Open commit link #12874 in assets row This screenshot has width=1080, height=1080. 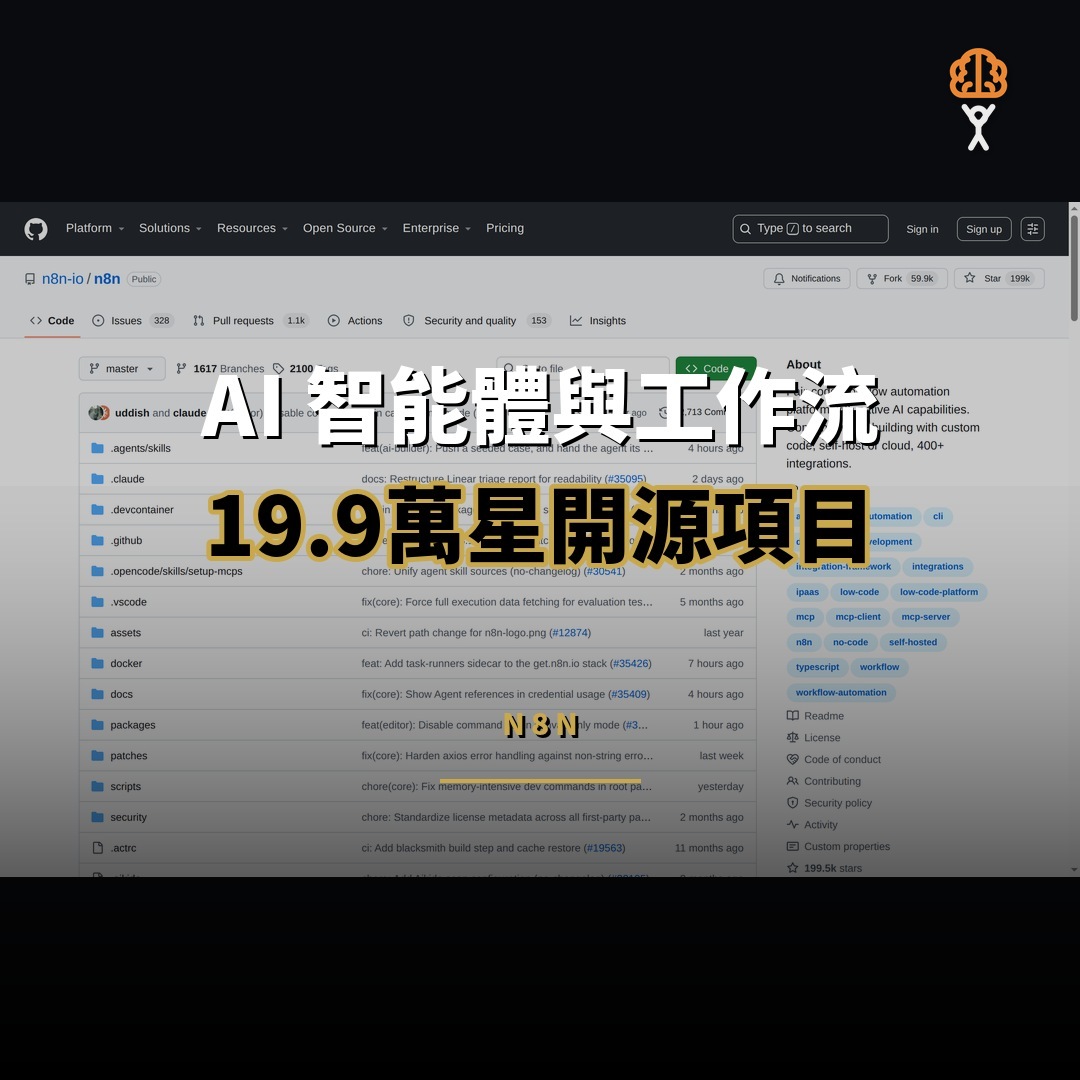pos(570,633)
